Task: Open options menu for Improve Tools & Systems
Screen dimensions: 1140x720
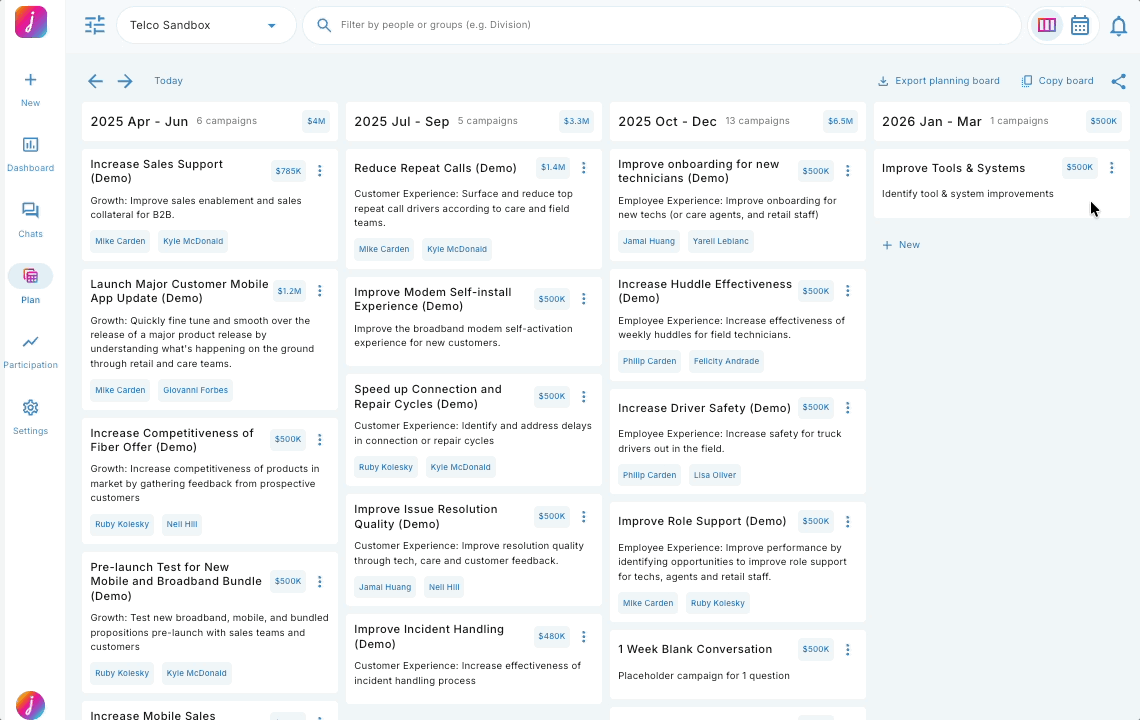Action: tap(1111, 168)
